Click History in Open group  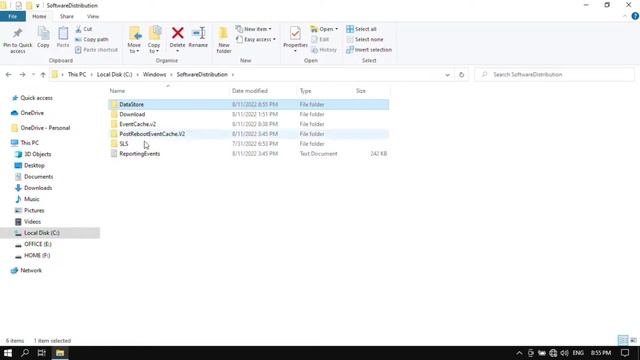(324, 50)
